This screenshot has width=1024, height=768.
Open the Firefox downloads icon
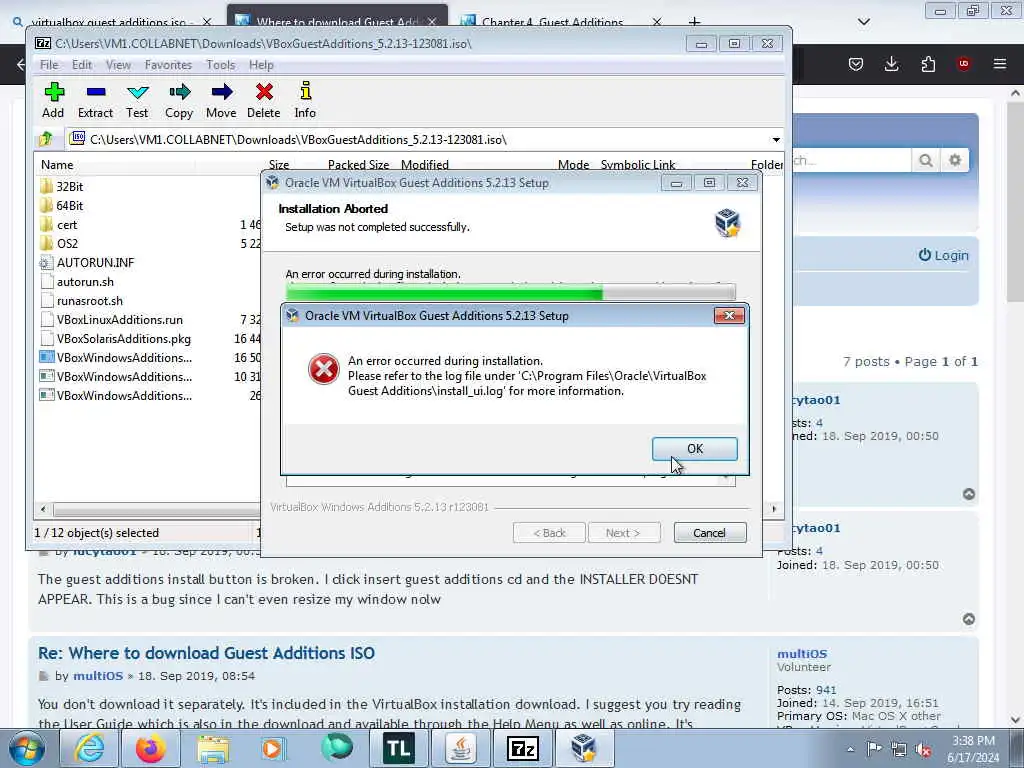click(x=891, y=64)
